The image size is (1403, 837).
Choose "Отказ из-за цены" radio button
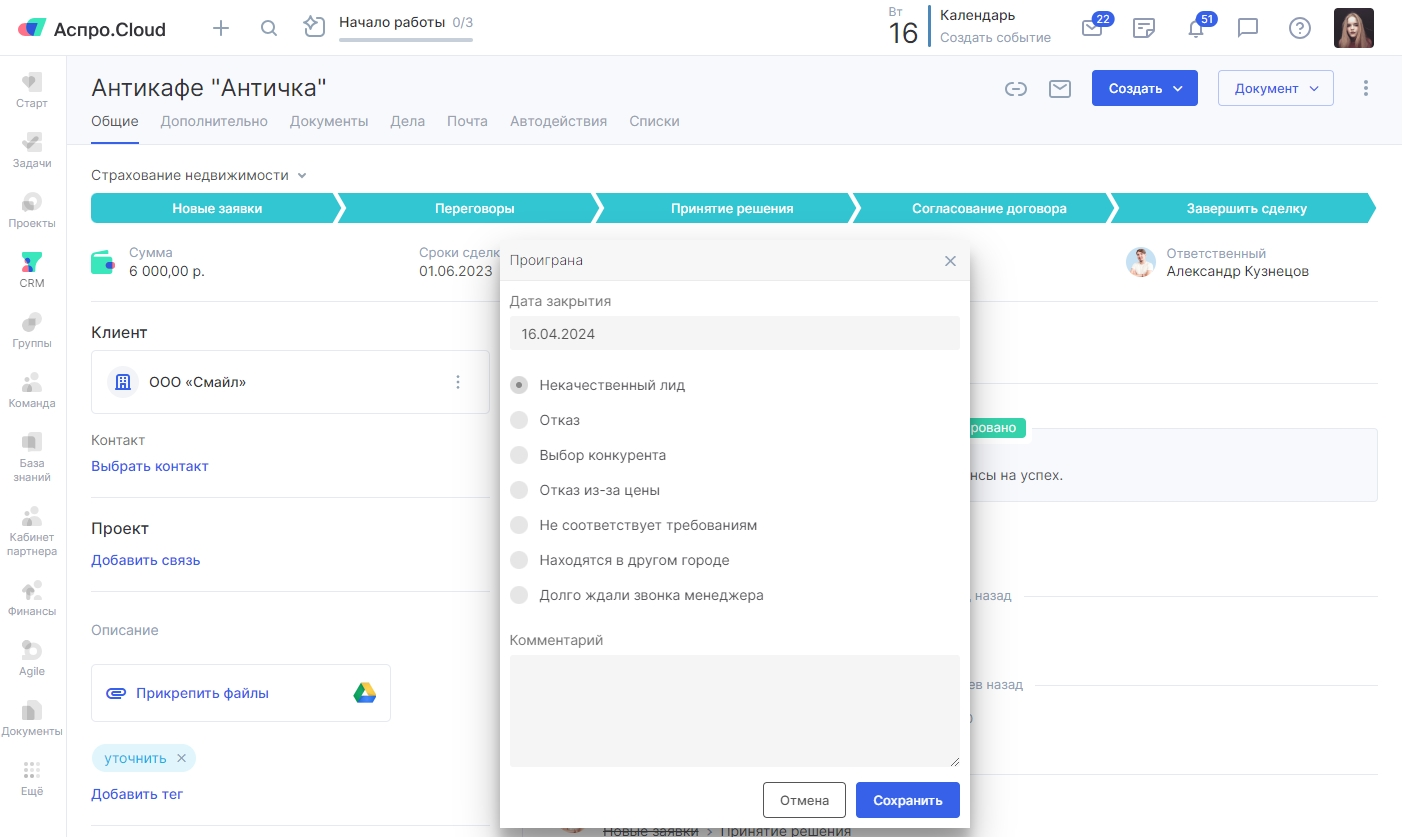point(519,490)
